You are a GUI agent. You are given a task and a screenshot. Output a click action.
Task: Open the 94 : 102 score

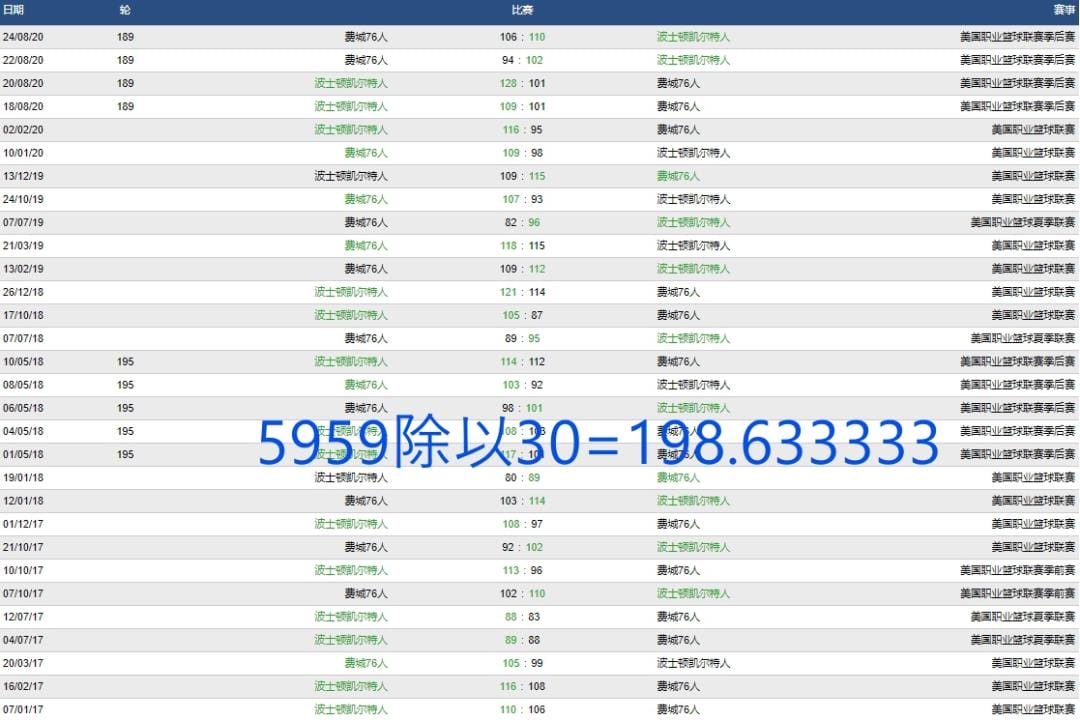coord(522,60)
